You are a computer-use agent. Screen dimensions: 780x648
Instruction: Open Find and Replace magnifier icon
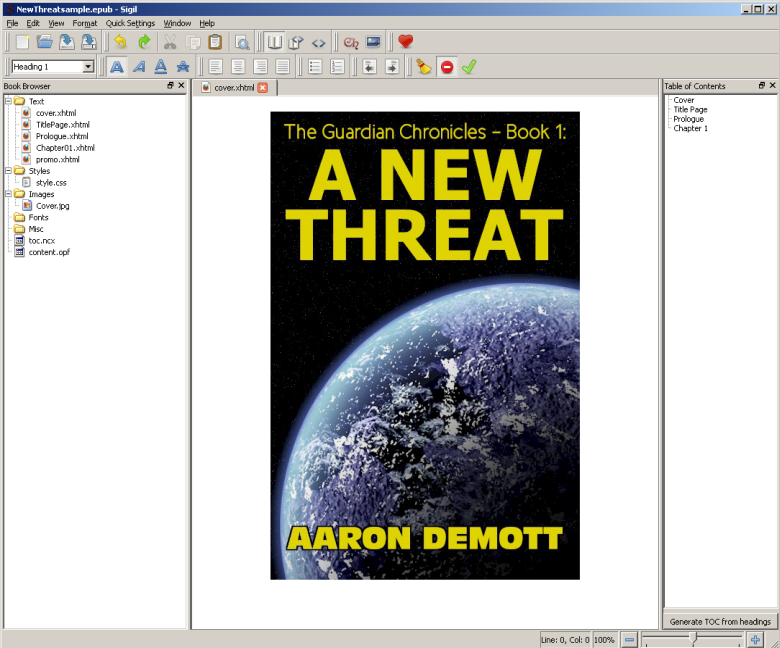point(241,42)
